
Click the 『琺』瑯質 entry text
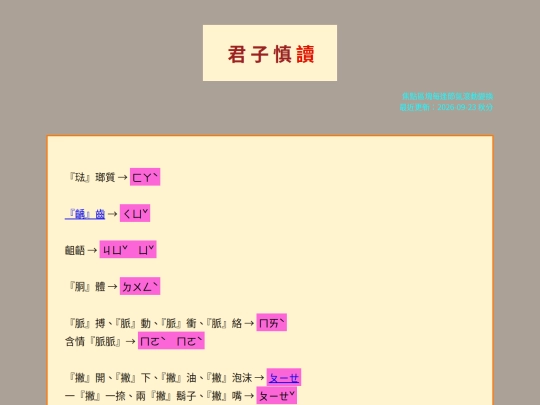click(91, 177)
